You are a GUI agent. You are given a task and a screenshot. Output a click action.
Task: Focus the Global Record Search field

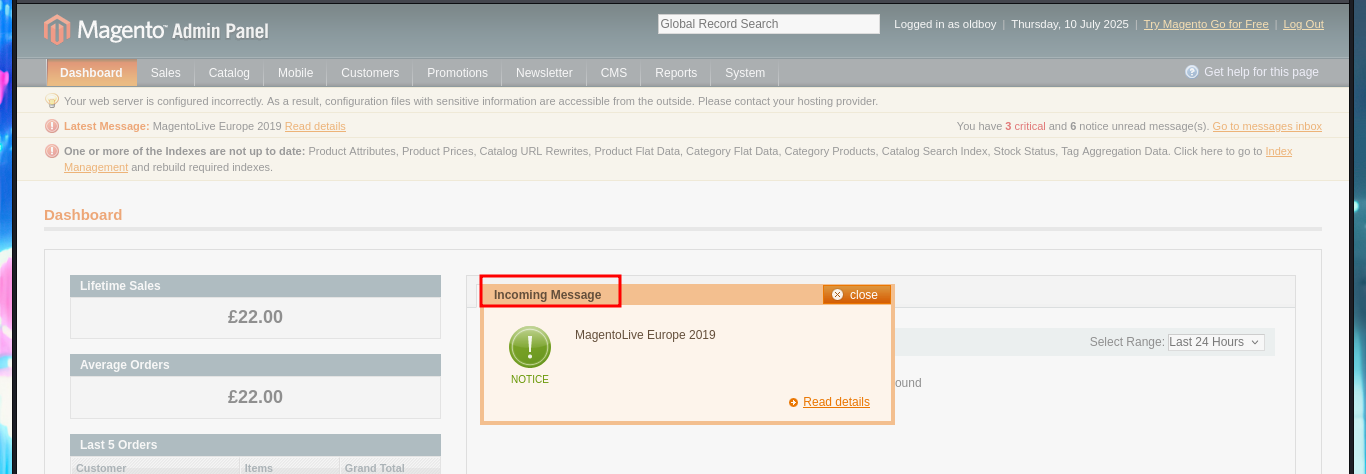pos(769,24)
